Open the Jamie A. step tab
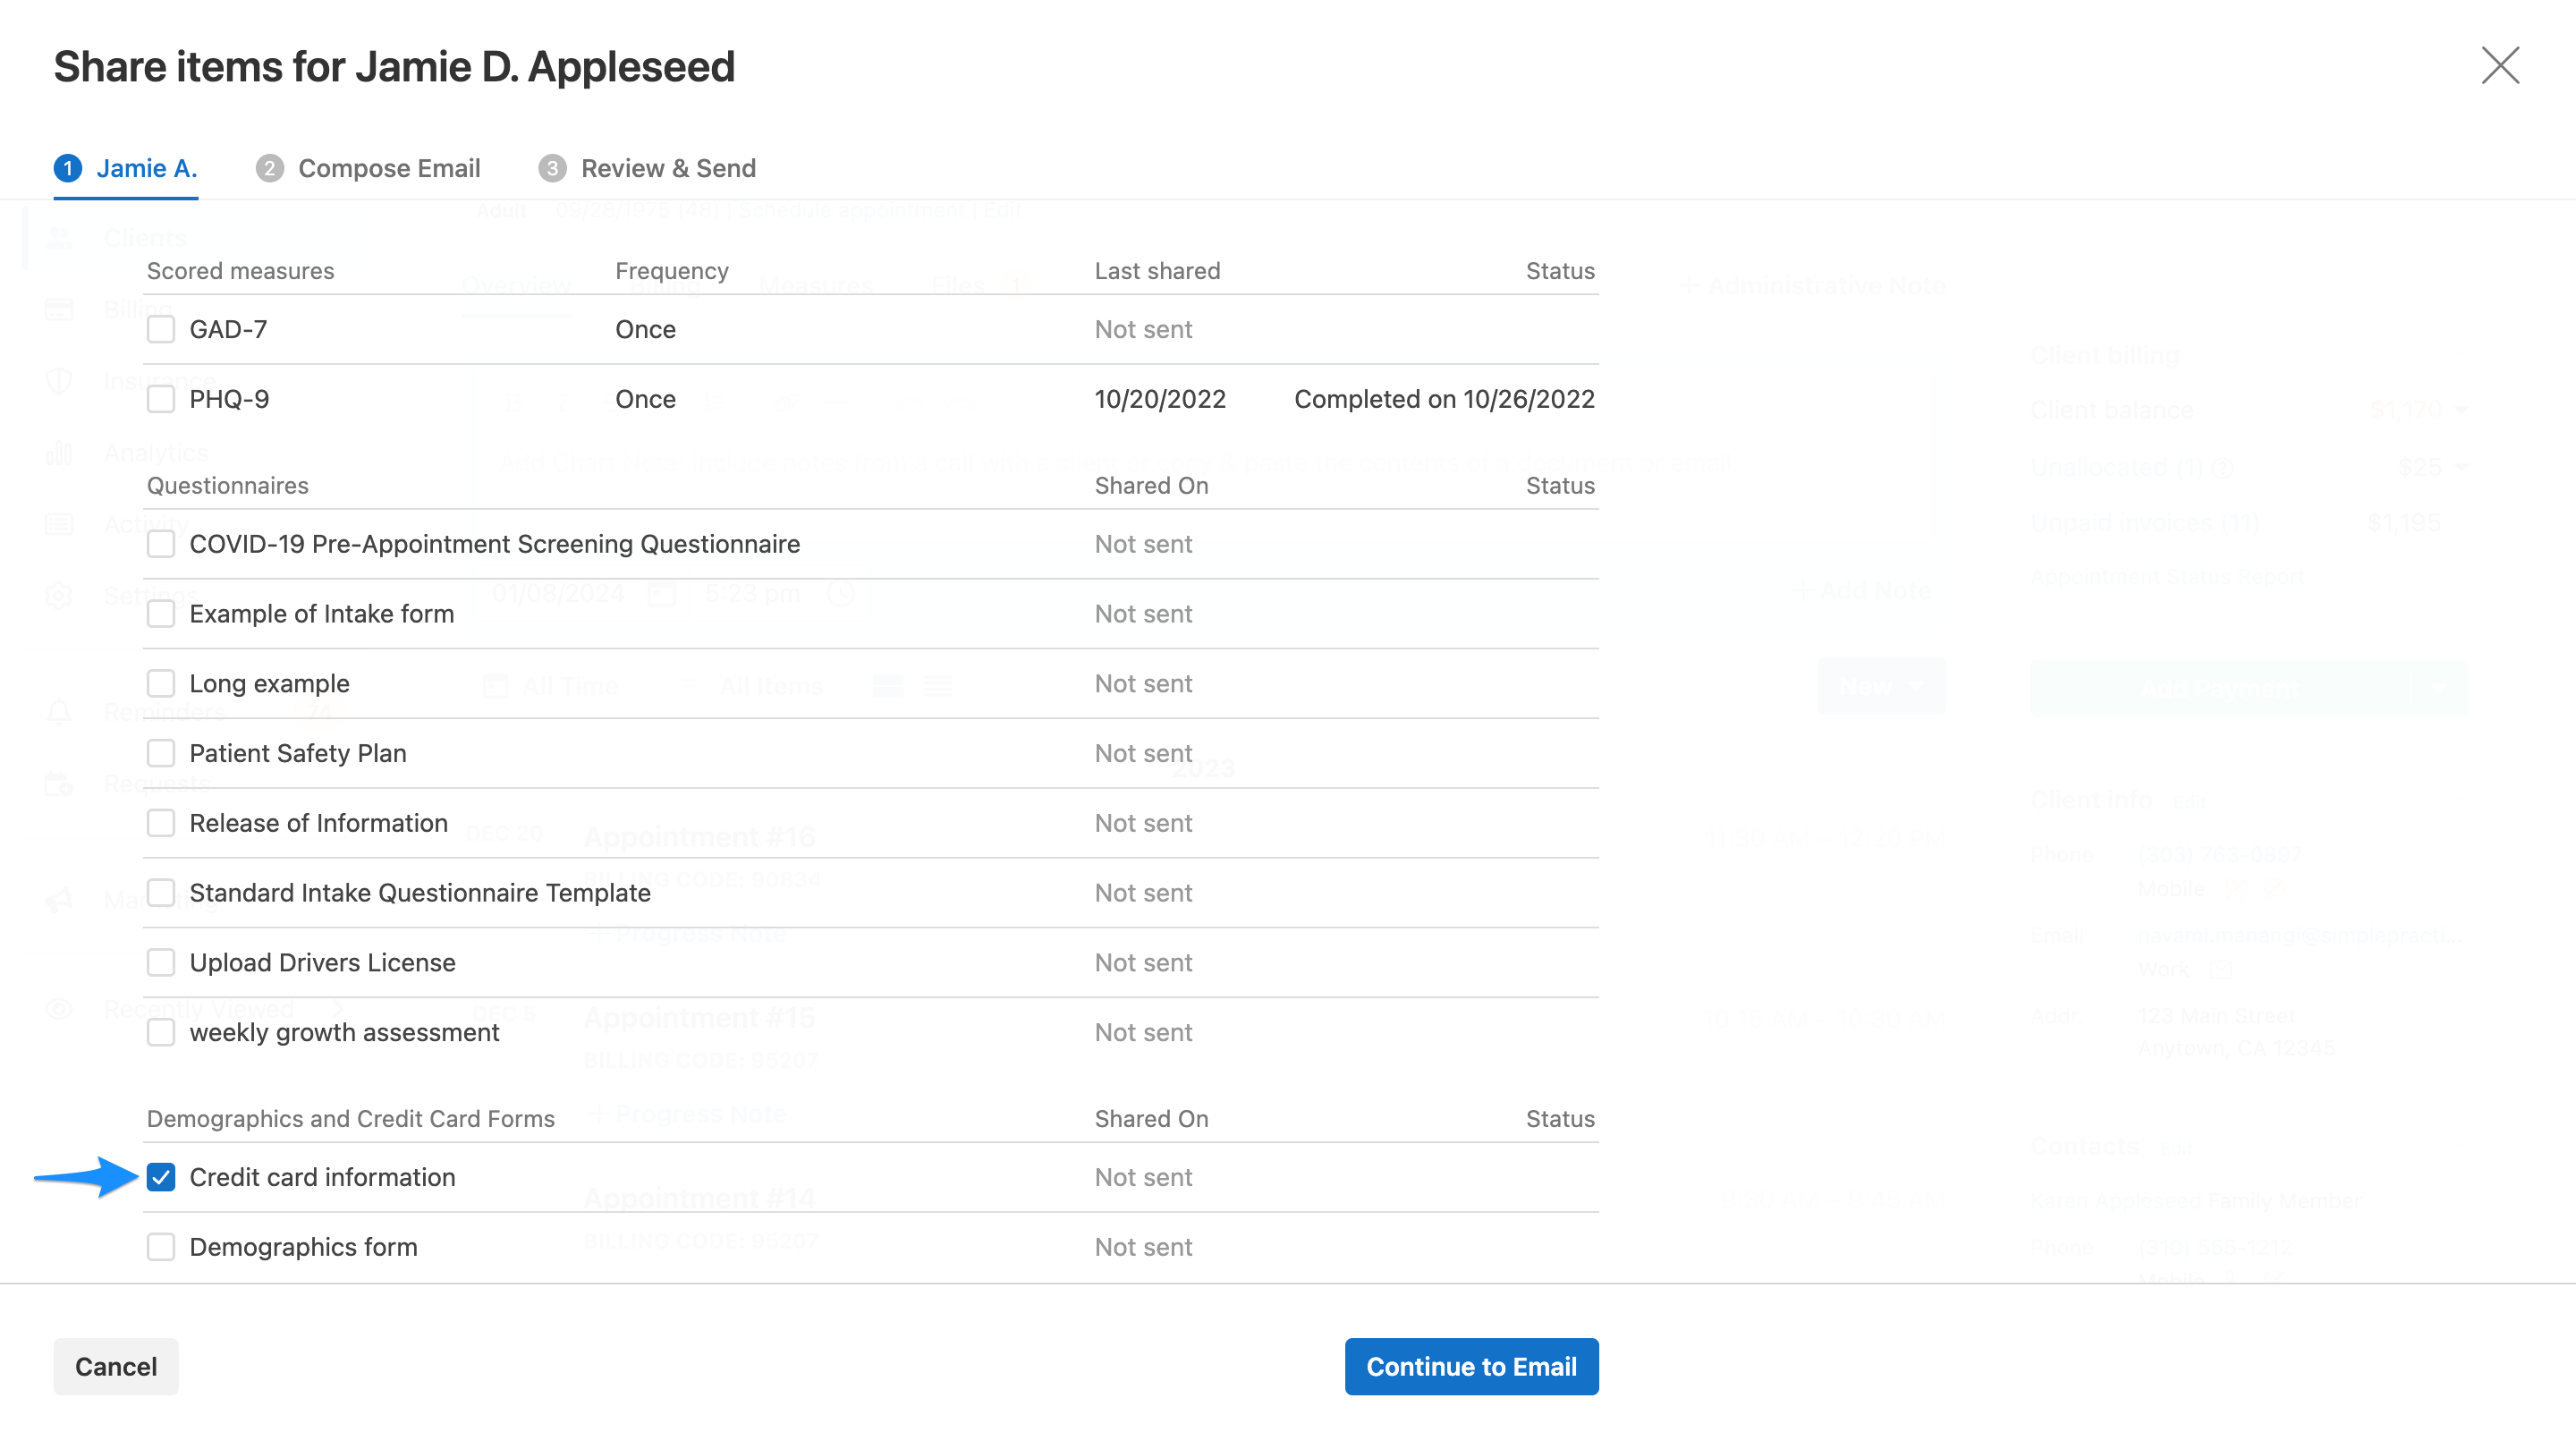The width and height of the screenshot is (2576, 1449). coord(126,168)
